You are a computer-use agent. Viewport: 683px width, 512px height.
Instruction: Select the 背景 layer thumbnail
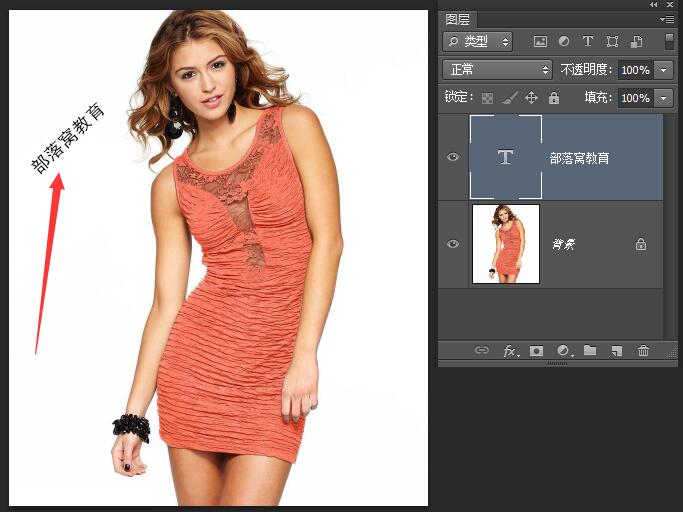click(506, 244)
